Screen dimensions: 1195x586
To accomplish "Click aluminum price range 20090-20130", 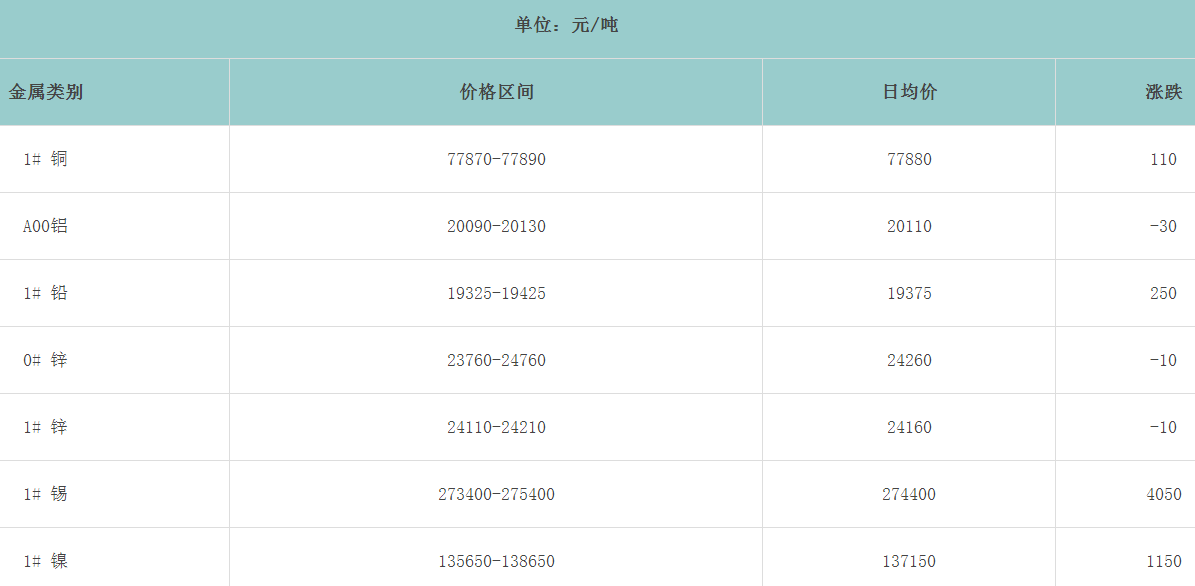I will click(x=496, y=226).
